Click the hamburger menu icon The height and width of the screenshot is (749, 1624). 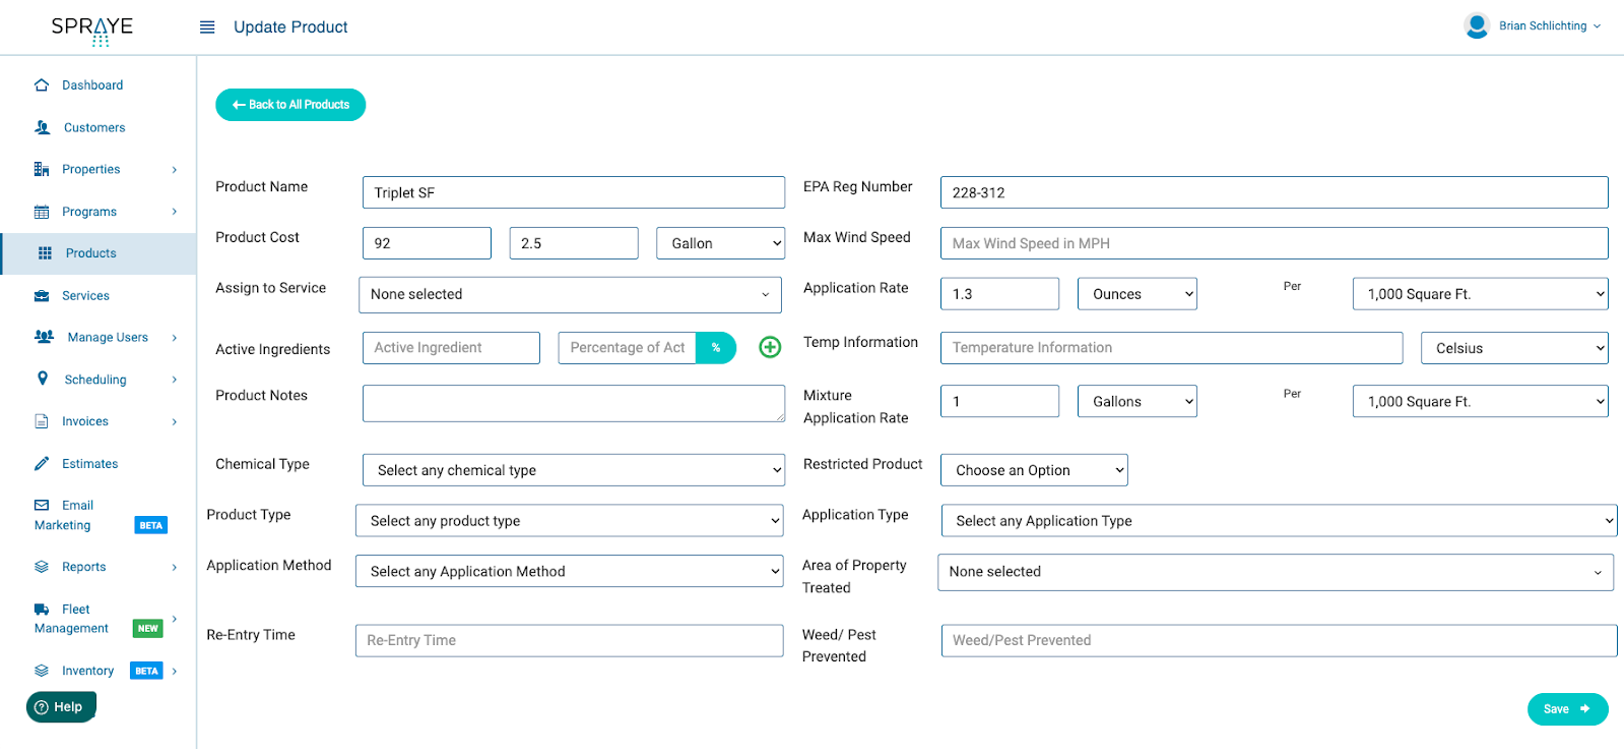207,27
